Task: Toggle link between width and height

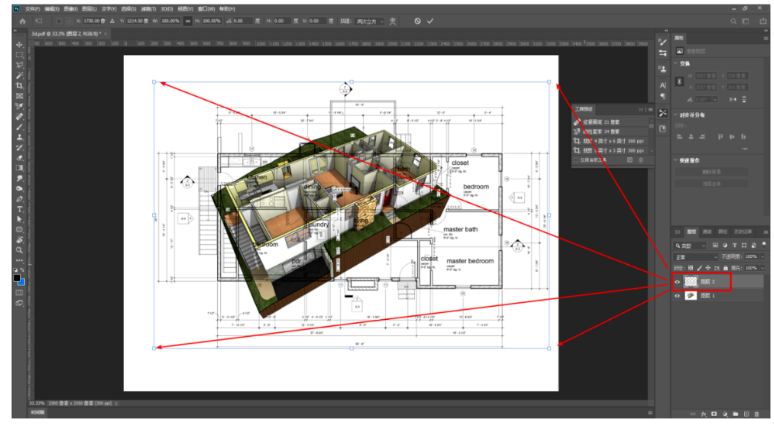Action: coord(188,21)
